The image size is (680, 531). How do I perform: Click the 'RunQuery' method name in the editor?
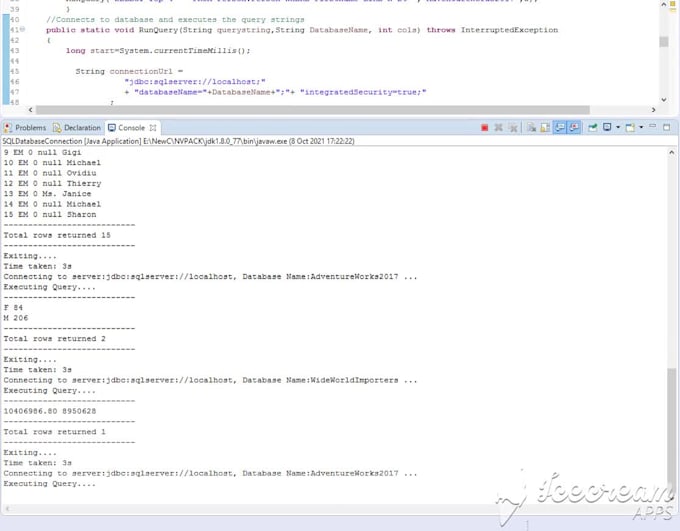(x=158, y=30)
